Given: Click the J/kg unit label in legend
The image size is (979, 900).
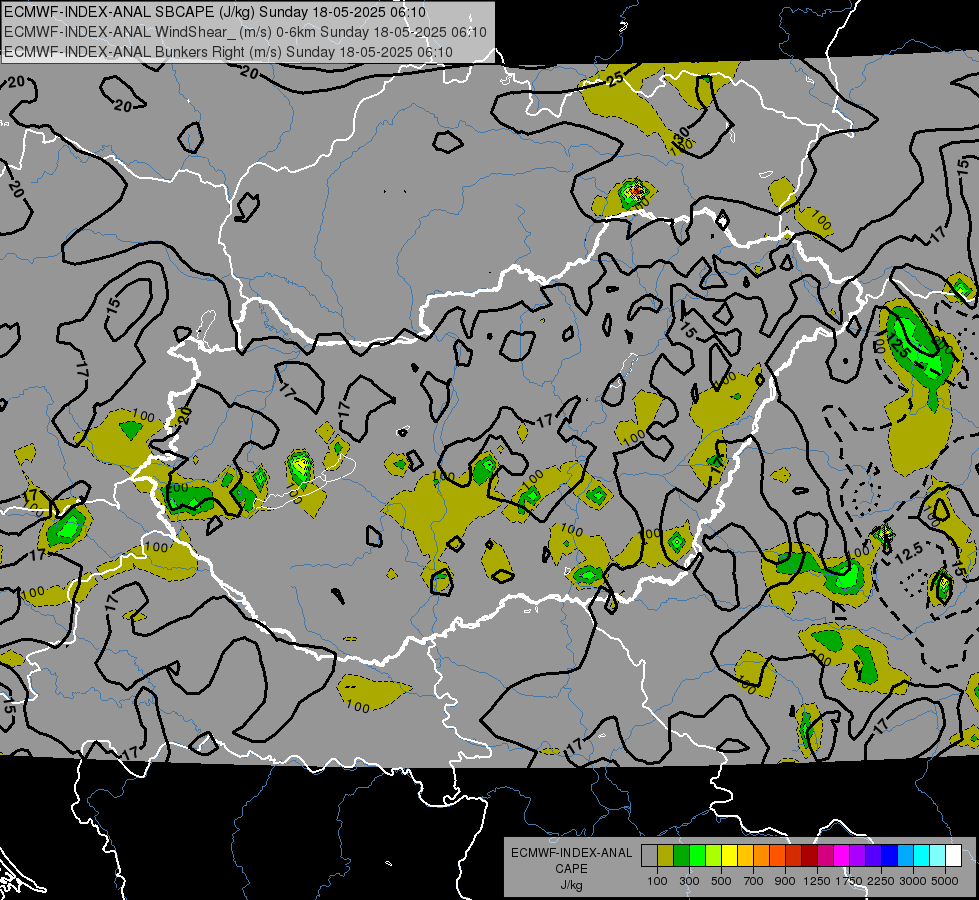Looking at the screenshot, I should coord(571,885).
